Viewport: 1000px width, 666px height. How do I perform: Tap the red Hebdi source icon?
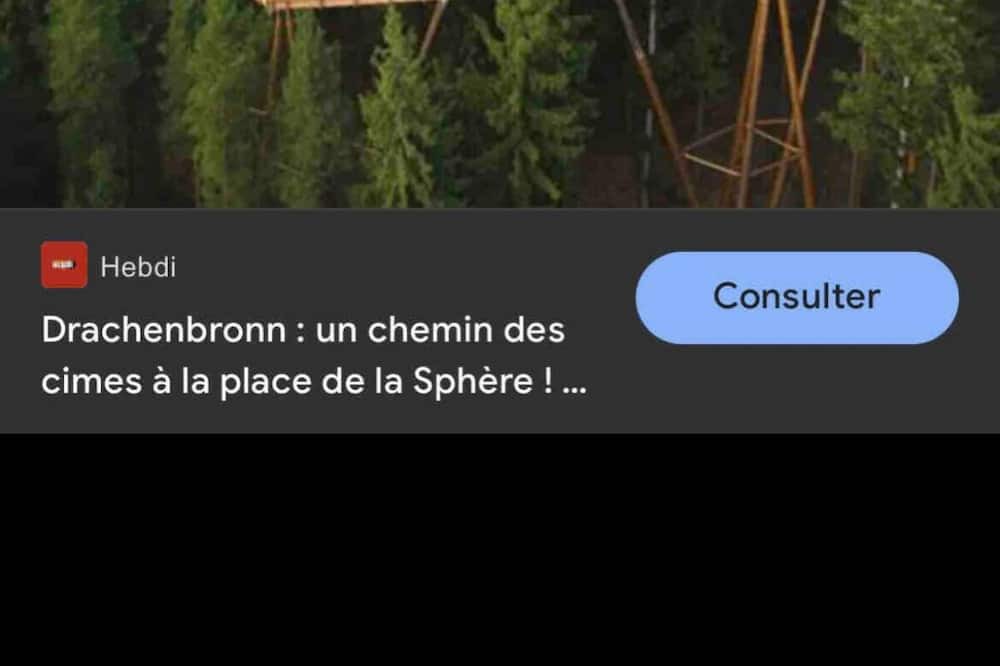point(64,265)
